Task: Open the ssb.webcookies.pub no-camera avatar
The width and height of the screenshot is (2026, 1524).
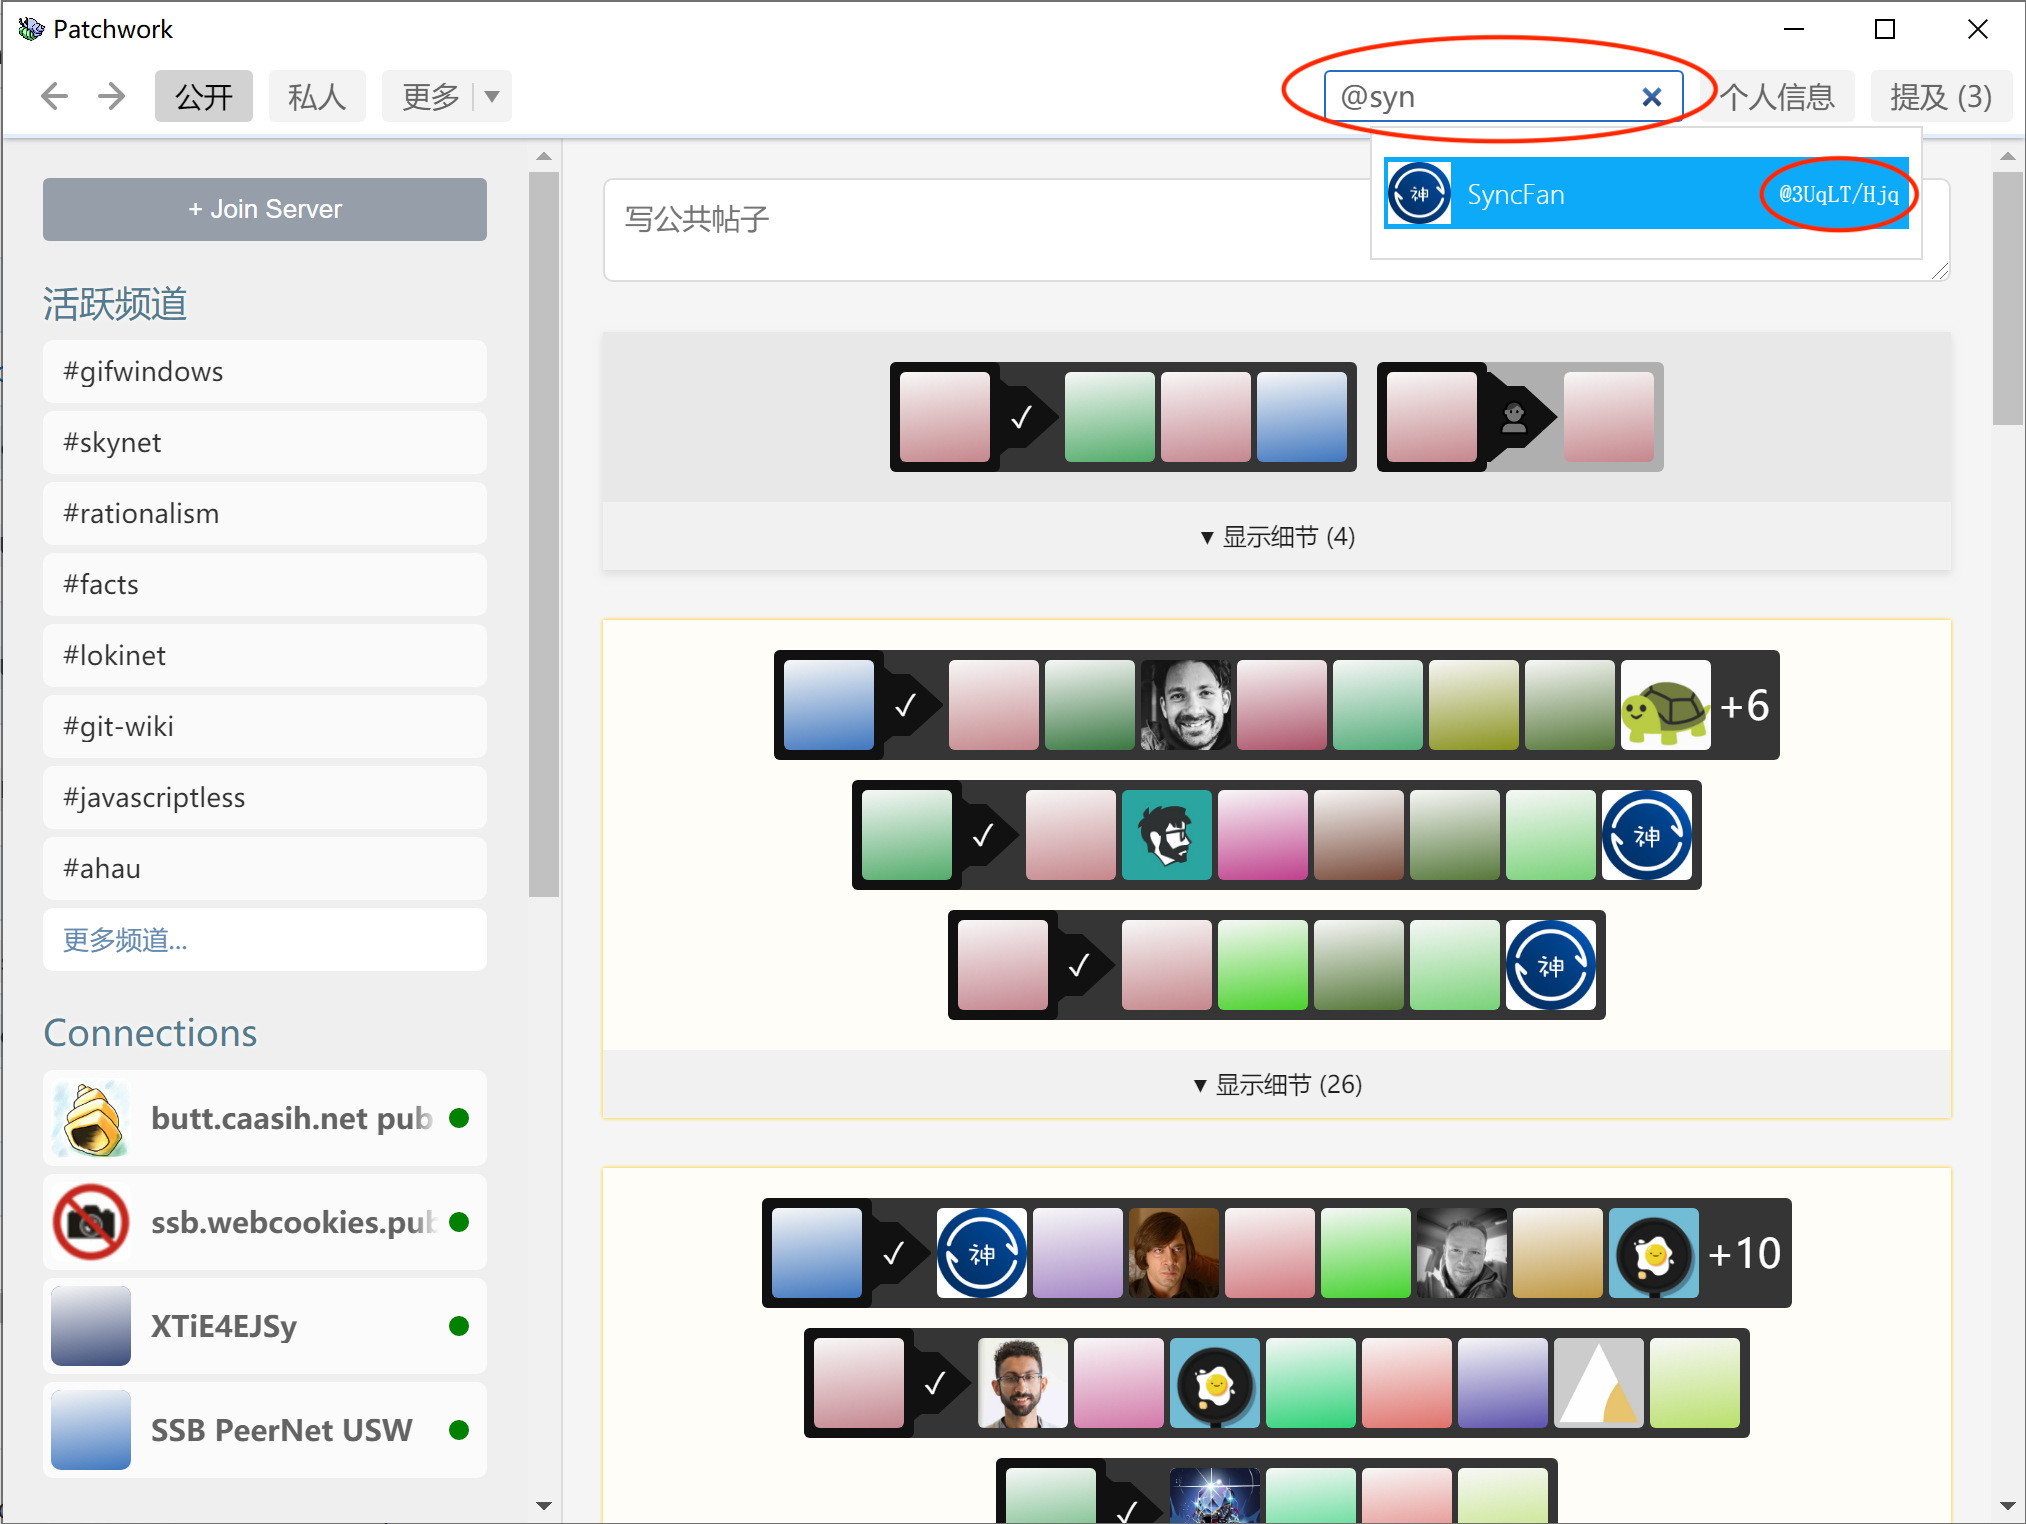Action: point(91,1222)
